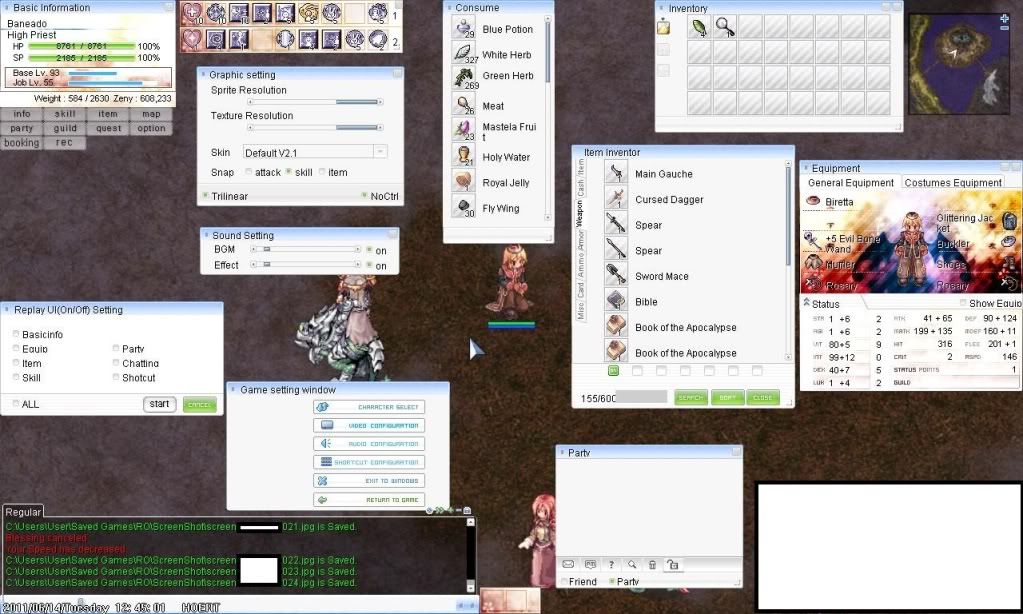
Task: Open the Regular chat tab
Action: point(23,512)
